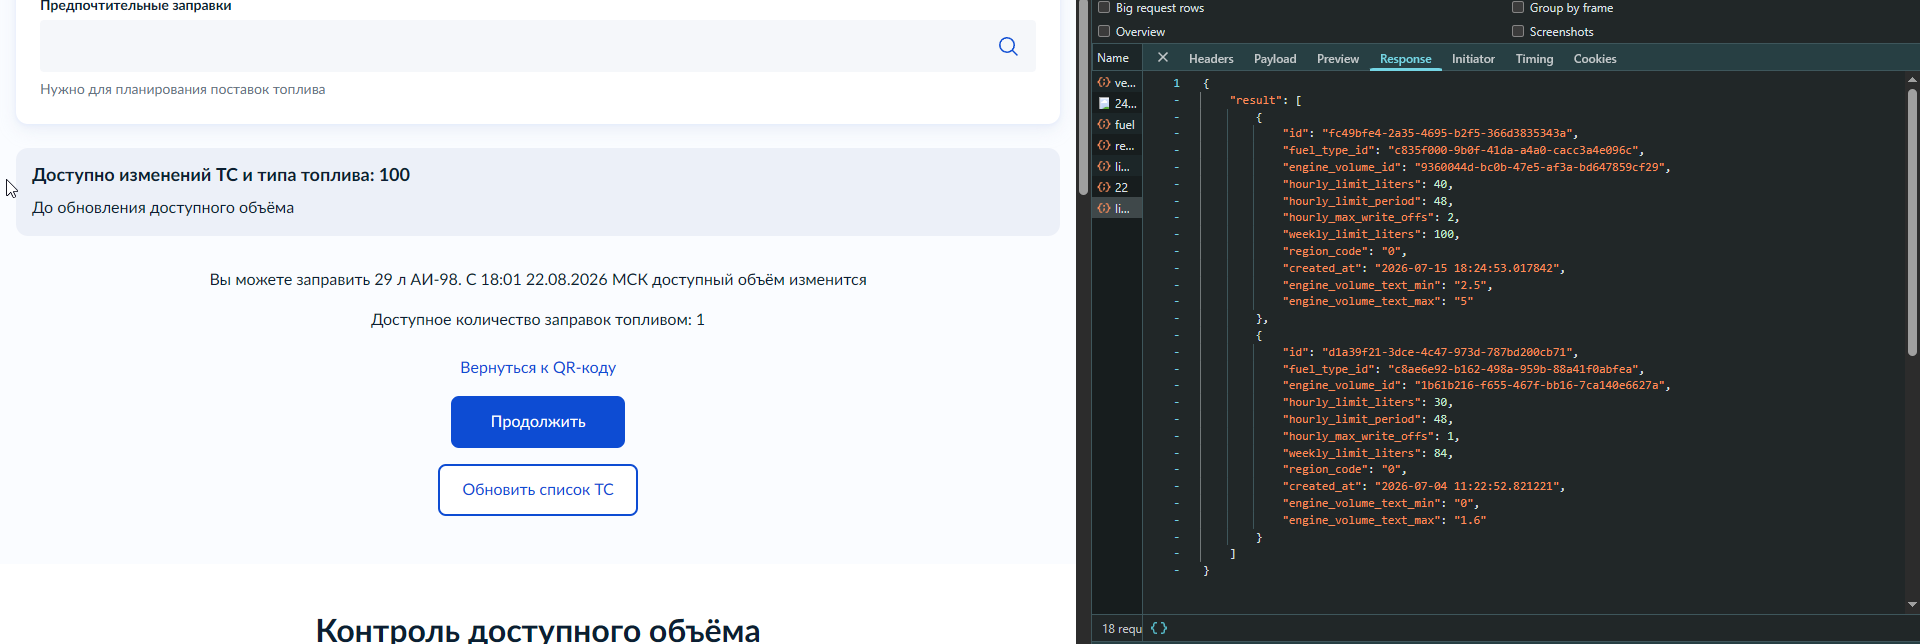Click the 'weekly_limit_liters': 100 line

click(1371, 234)
